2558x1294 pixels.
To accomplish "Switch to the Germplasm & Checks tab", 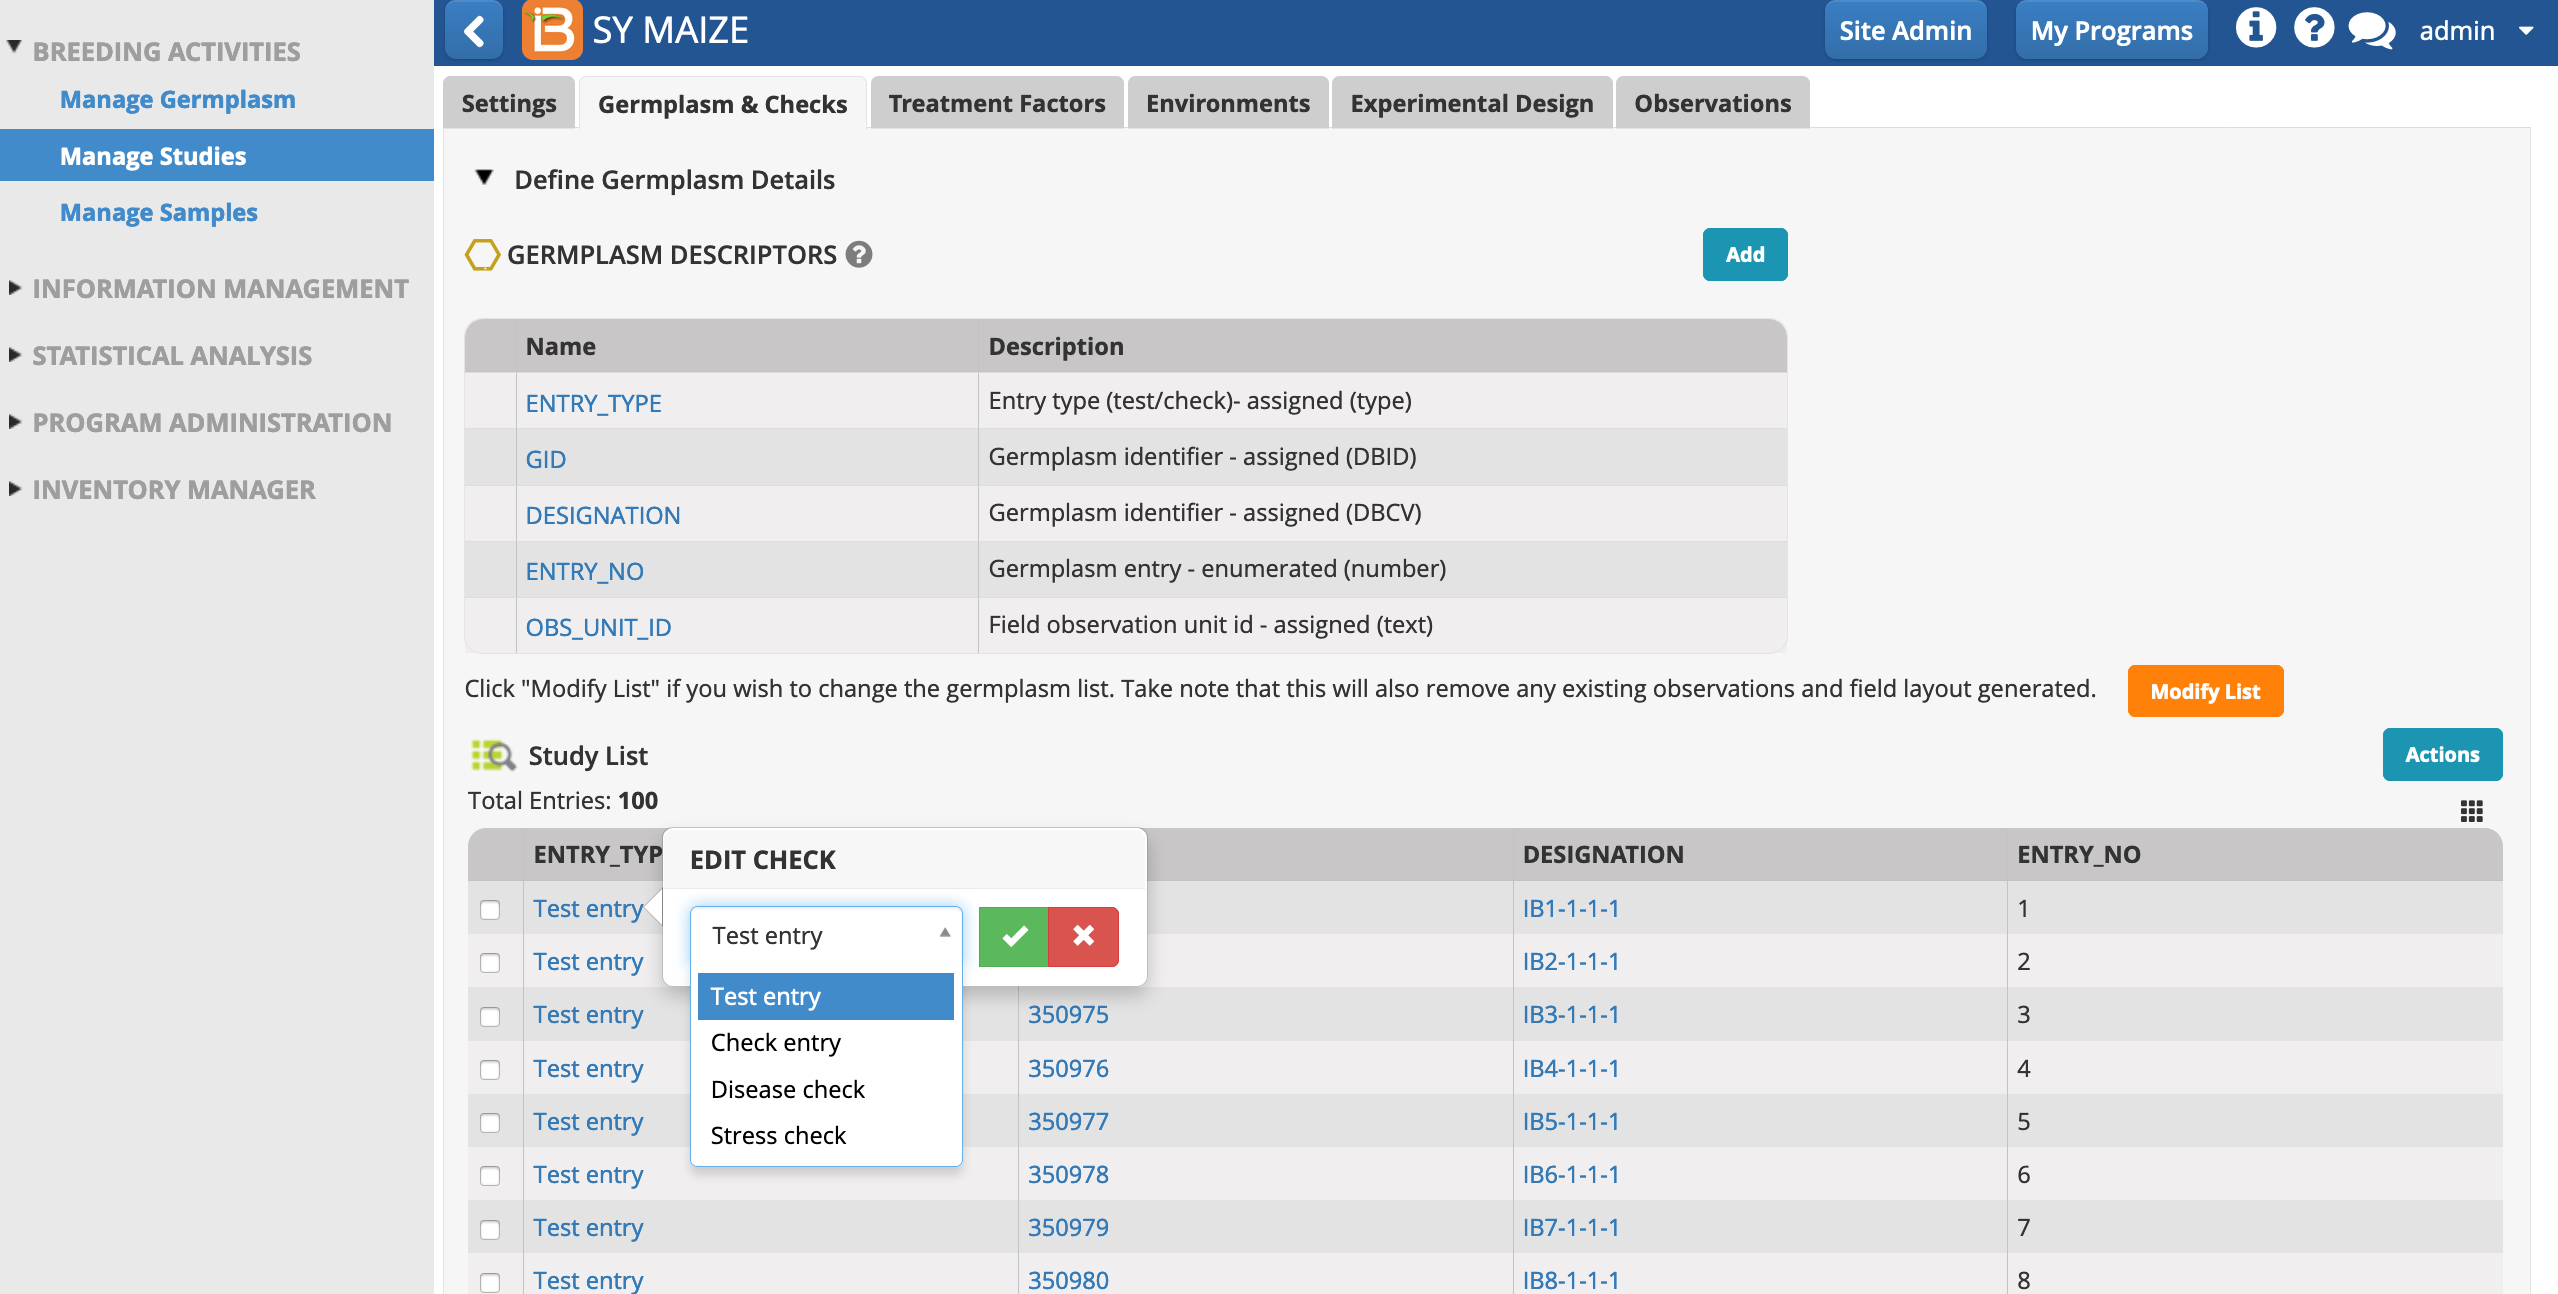I will point(722,104).
